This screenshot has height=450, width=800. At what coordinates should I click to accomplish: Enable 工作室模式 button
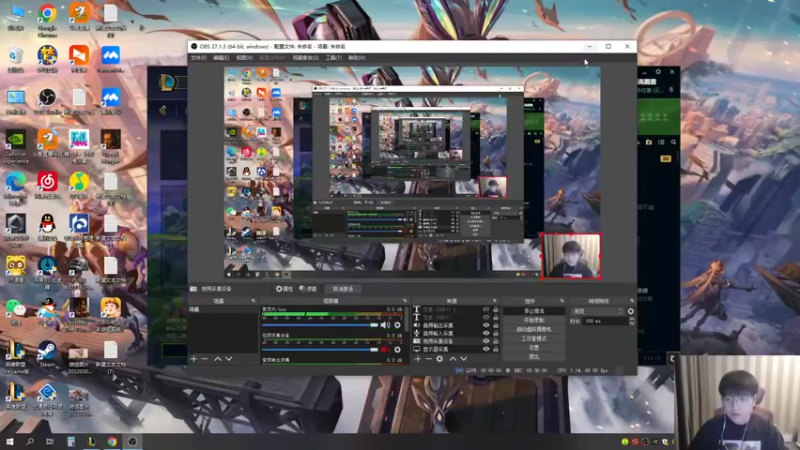(534, 338)
